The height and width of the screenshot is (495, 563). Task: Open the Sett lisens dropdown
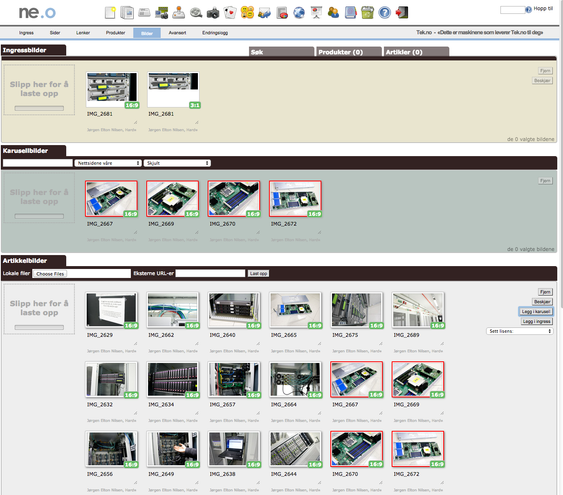(520, 331)
